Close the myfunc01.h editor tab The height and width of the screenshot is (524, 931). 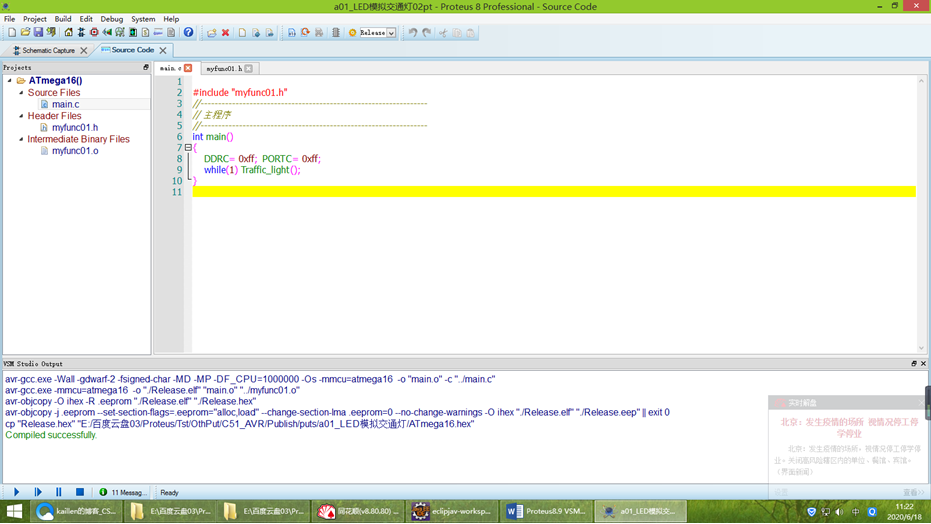click(x=249, y=68)
